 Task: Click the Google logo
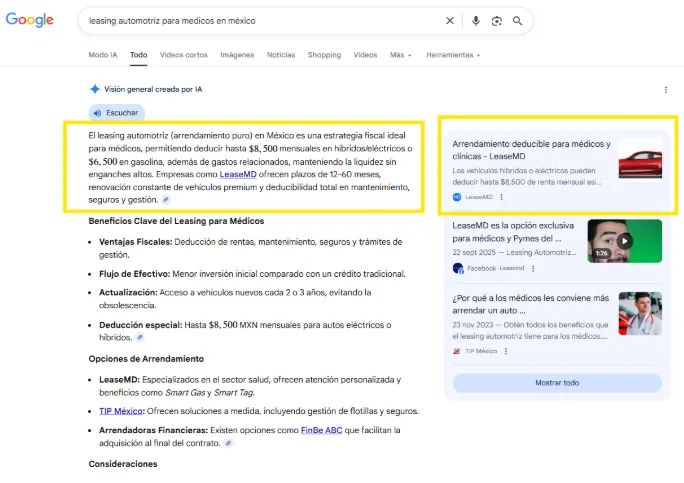pyautogui.click(x=30, y=20)
